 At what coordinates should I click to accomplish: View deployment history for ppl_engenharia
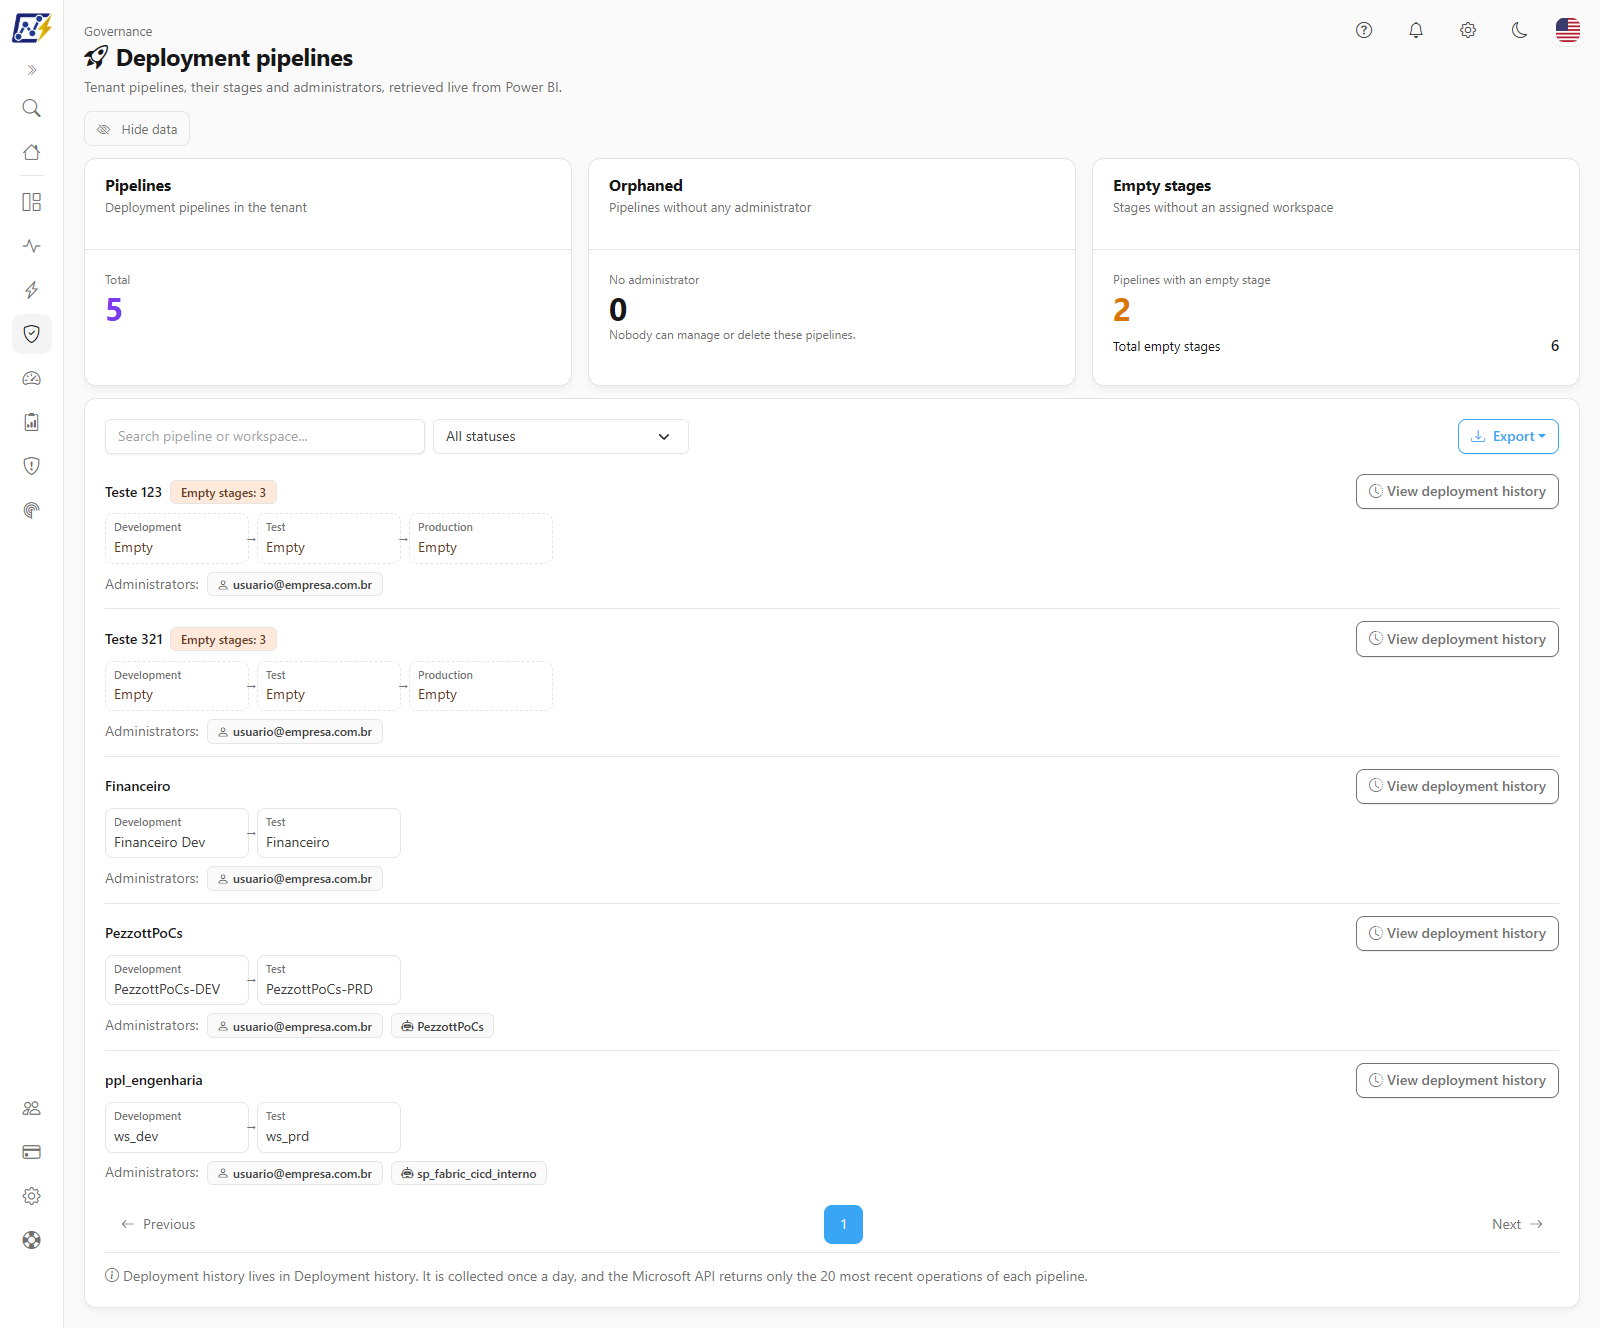(1457, 1081)
